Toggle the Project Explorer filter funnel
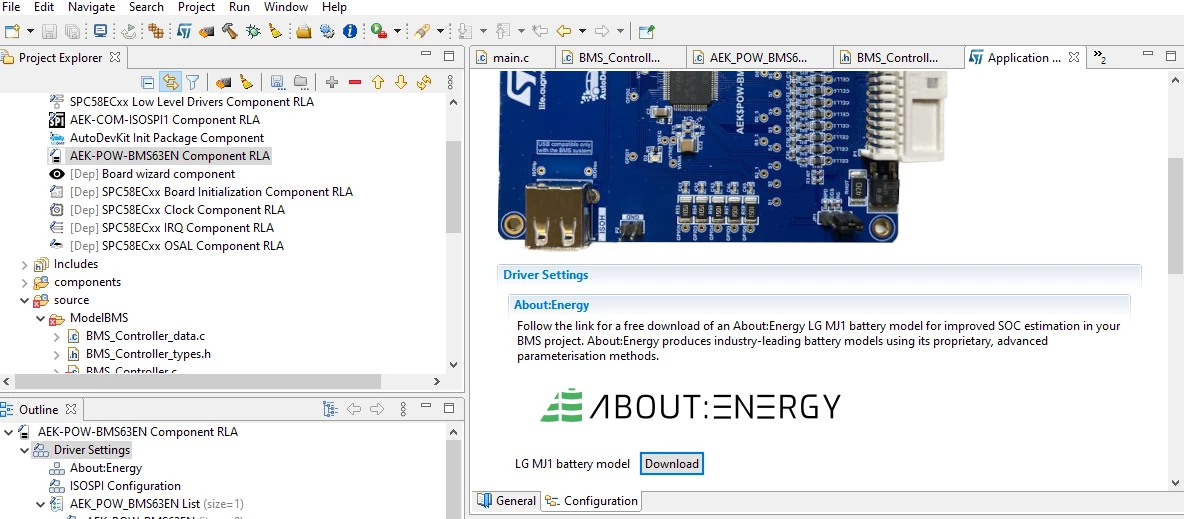Screen dimensions: 1184x519 click(193, 82)
